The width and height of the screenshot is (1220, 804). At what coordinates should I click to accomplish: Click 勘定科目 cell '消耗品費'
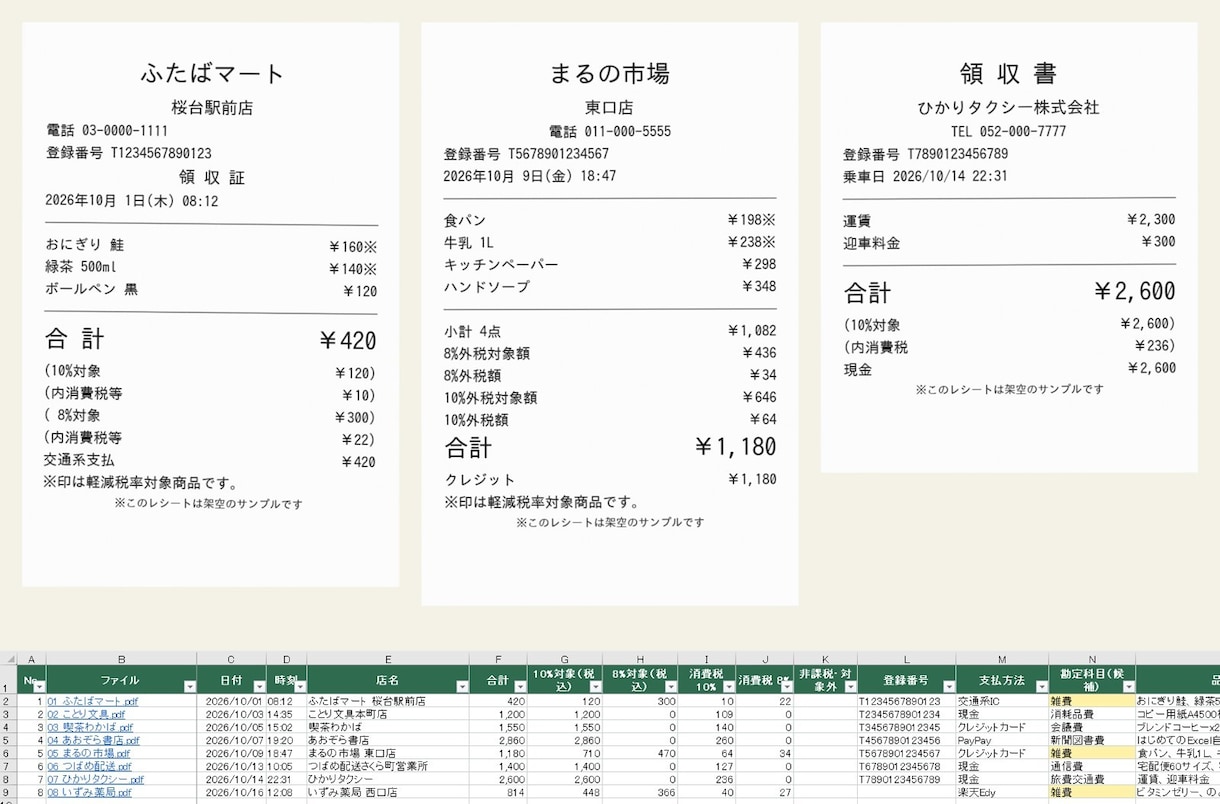(1092, 715)
